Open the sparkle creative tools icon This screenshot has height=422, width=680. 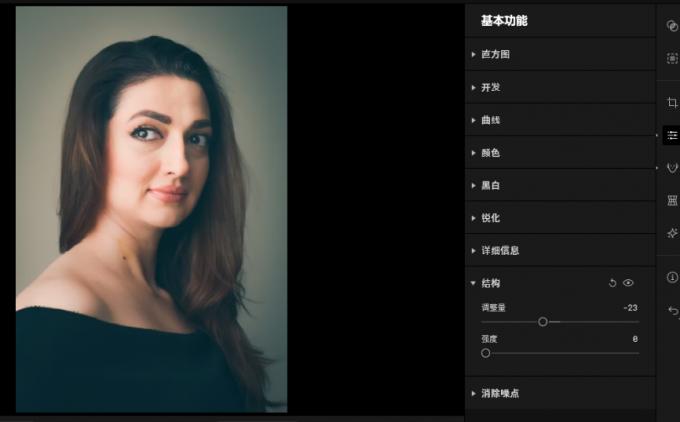click(672, 233)
